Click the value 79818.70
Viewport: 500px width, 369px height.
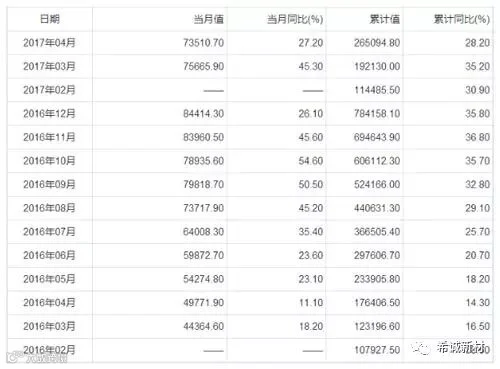click(x=203, y=184)
